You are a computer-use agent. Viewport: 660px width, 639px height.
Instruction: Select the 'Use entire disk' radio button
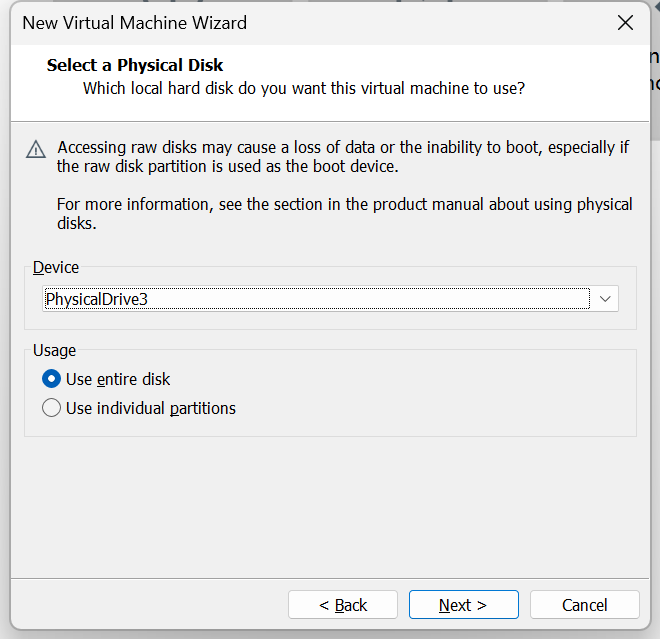pos(52,380)
